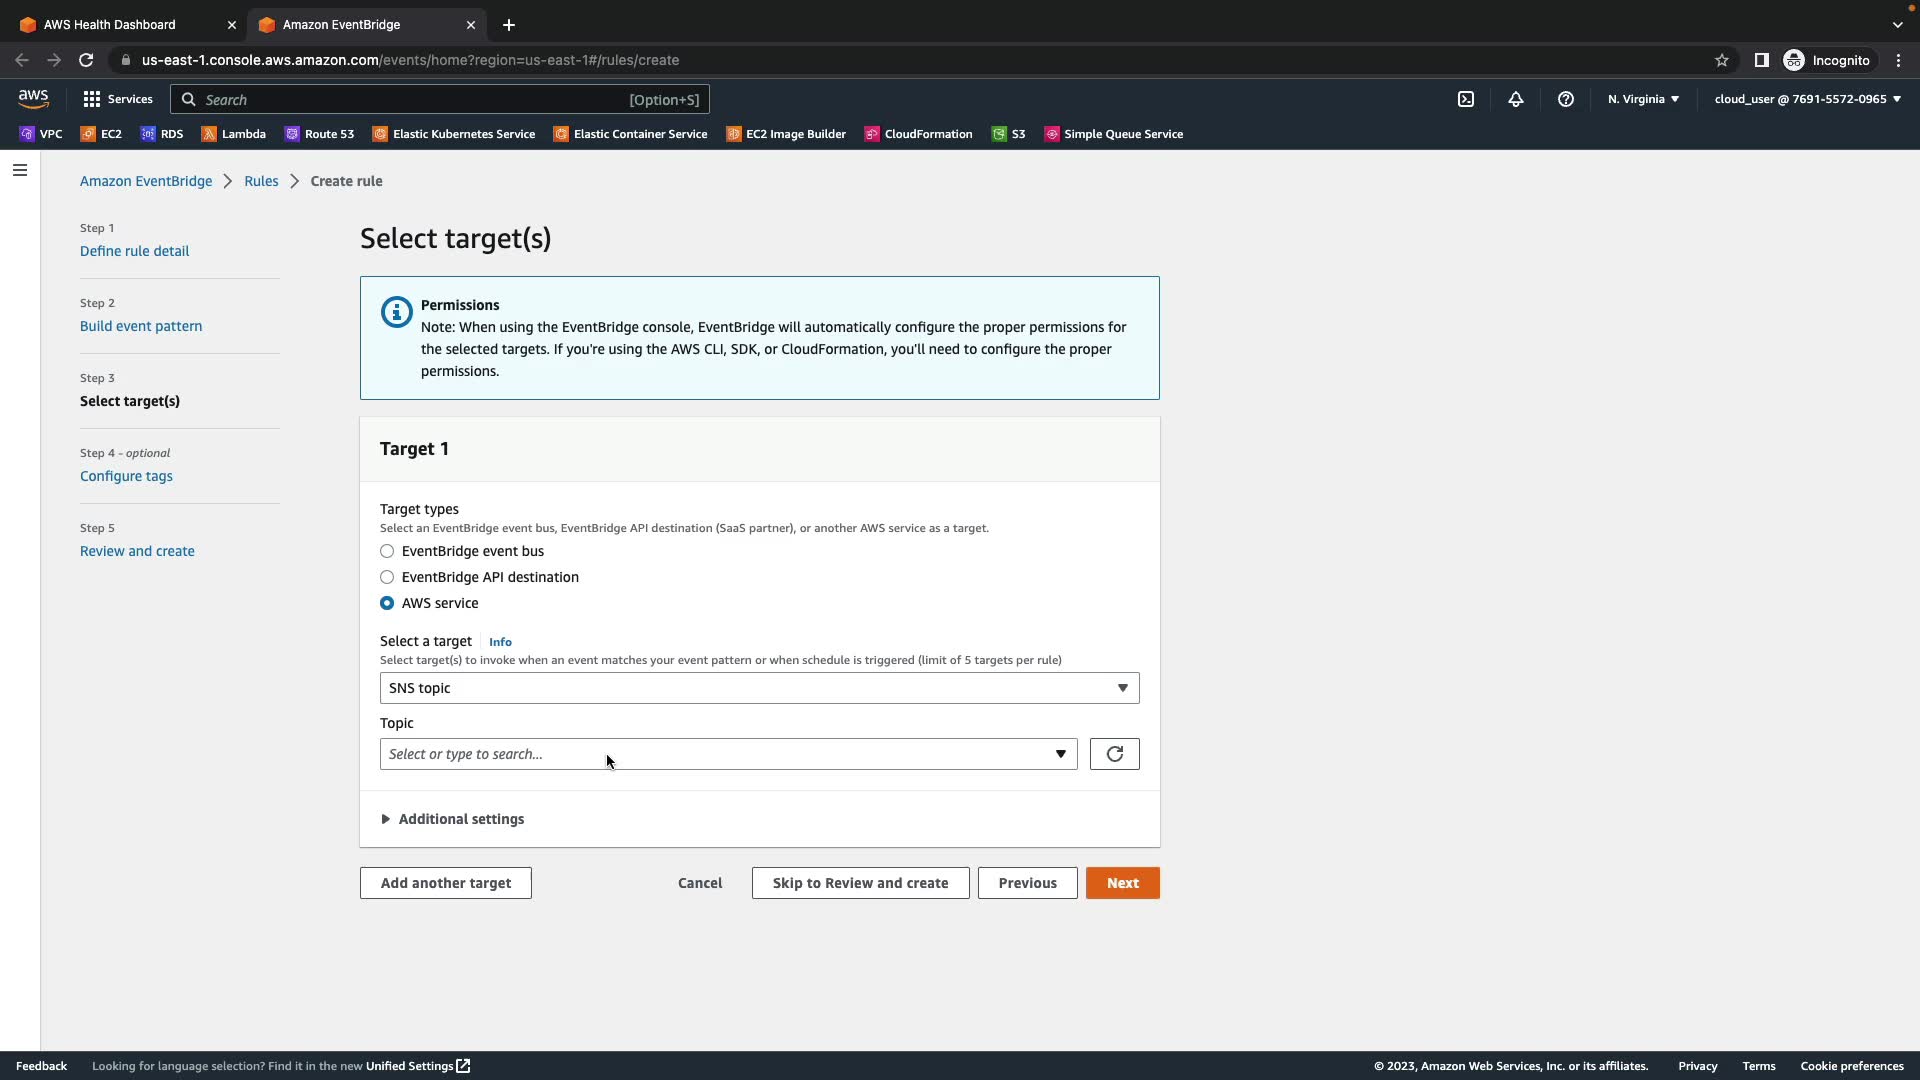Click the Topic search input field
Image resolution: width=1920 pixels, height=1080 pixels.
point(715,754)
